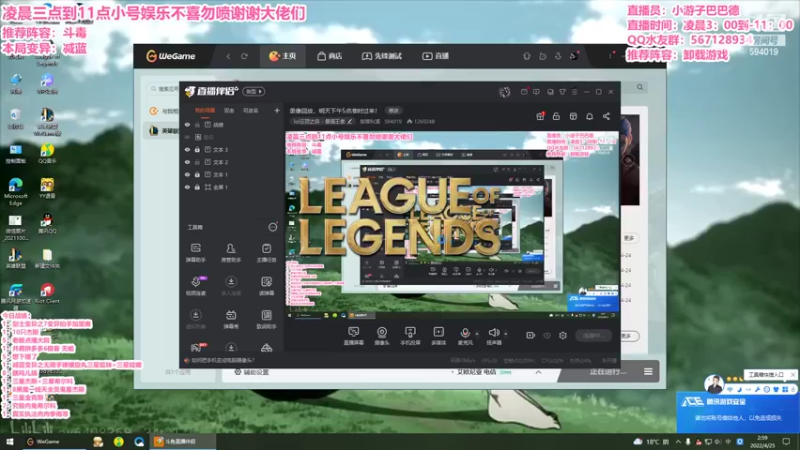Click the stream preview canvas
800x450 pixels.
[452, 224]
